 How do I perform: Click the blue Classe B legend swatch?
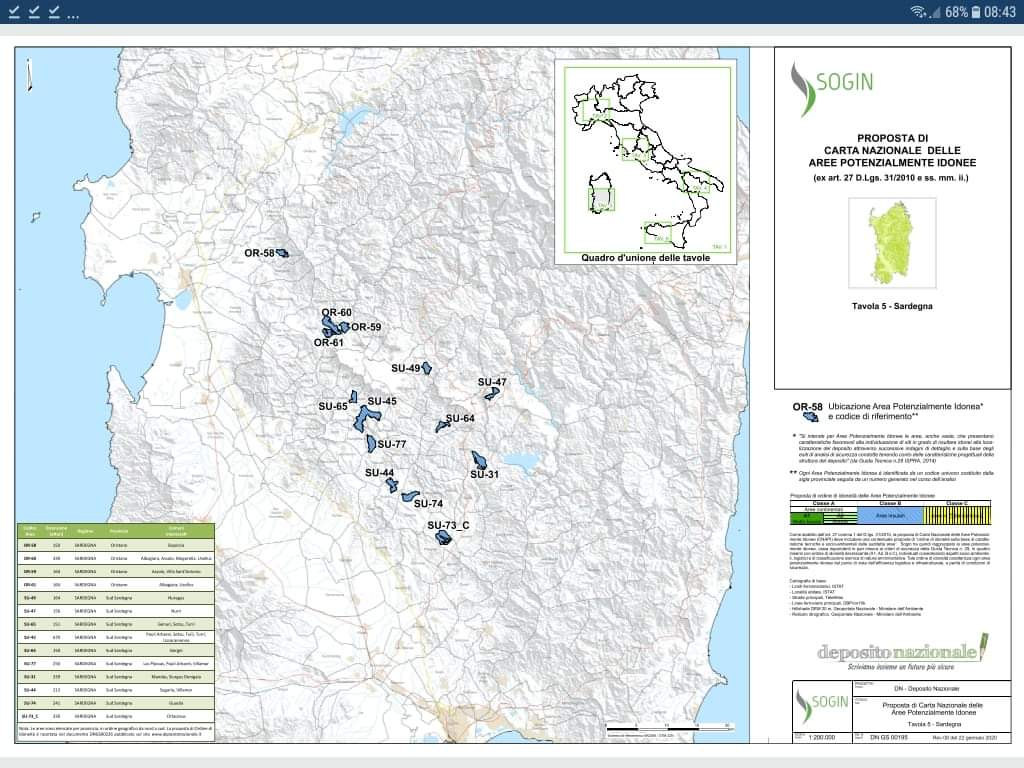(x=888, y=515)
